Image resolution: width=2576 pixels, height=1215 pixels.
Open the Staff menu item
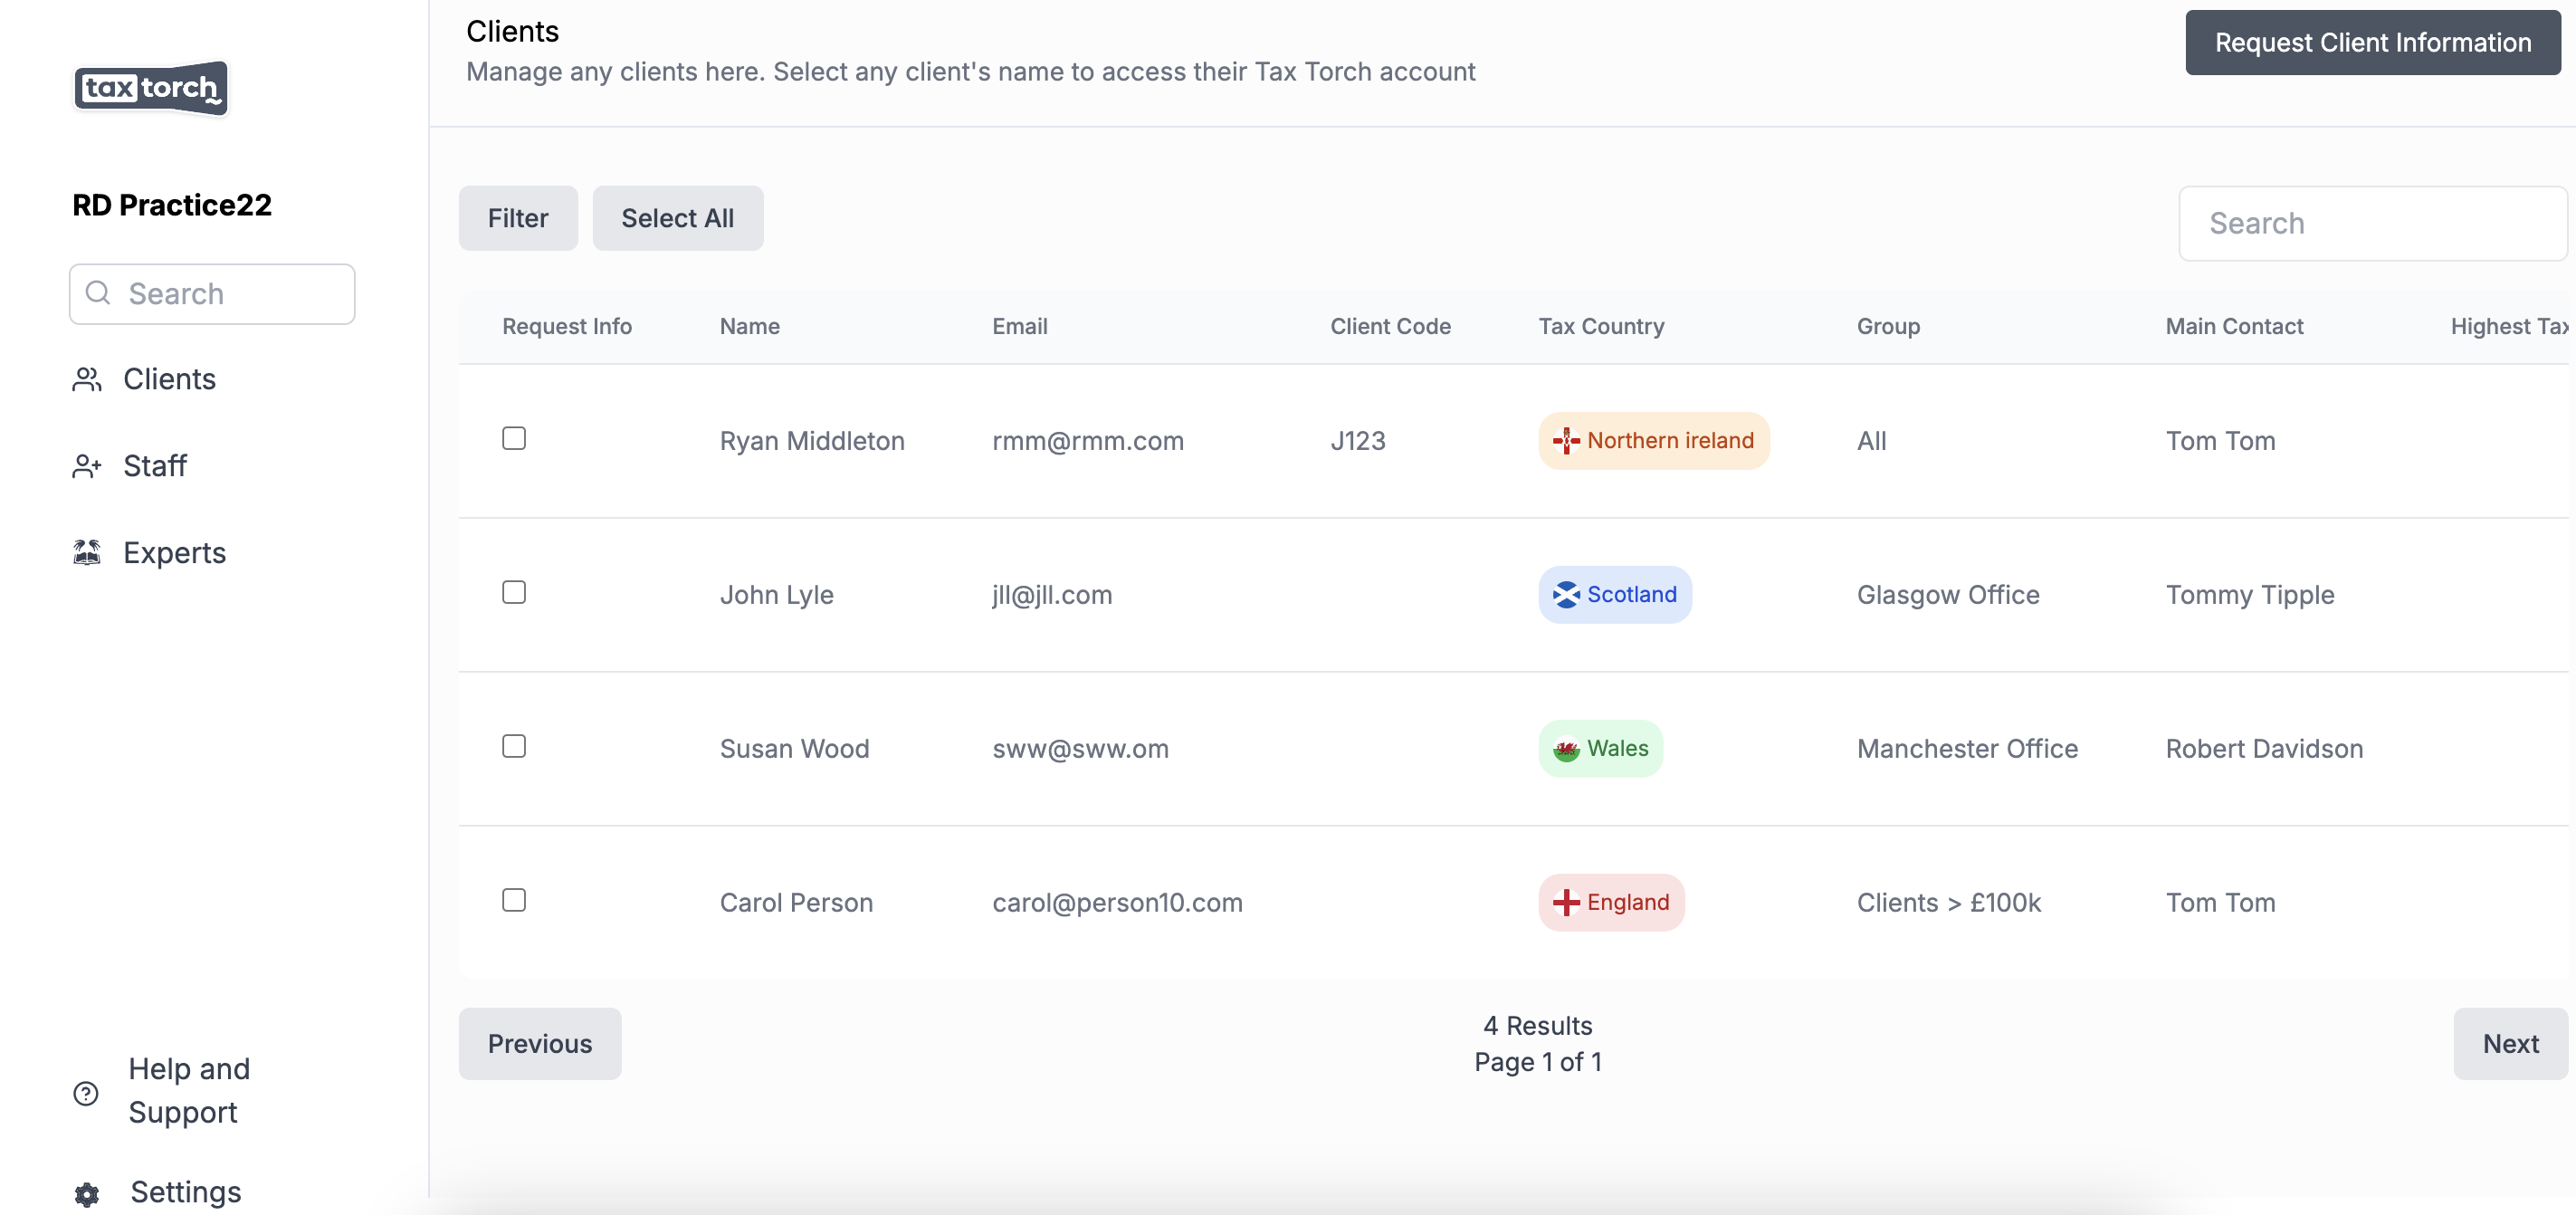tap(155, 466)
